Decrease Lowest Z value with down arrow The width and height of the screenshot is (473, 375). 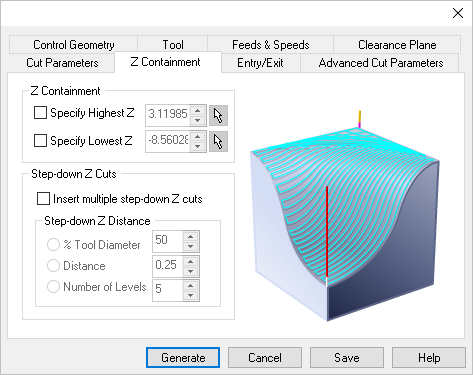[x=198, y=146]
